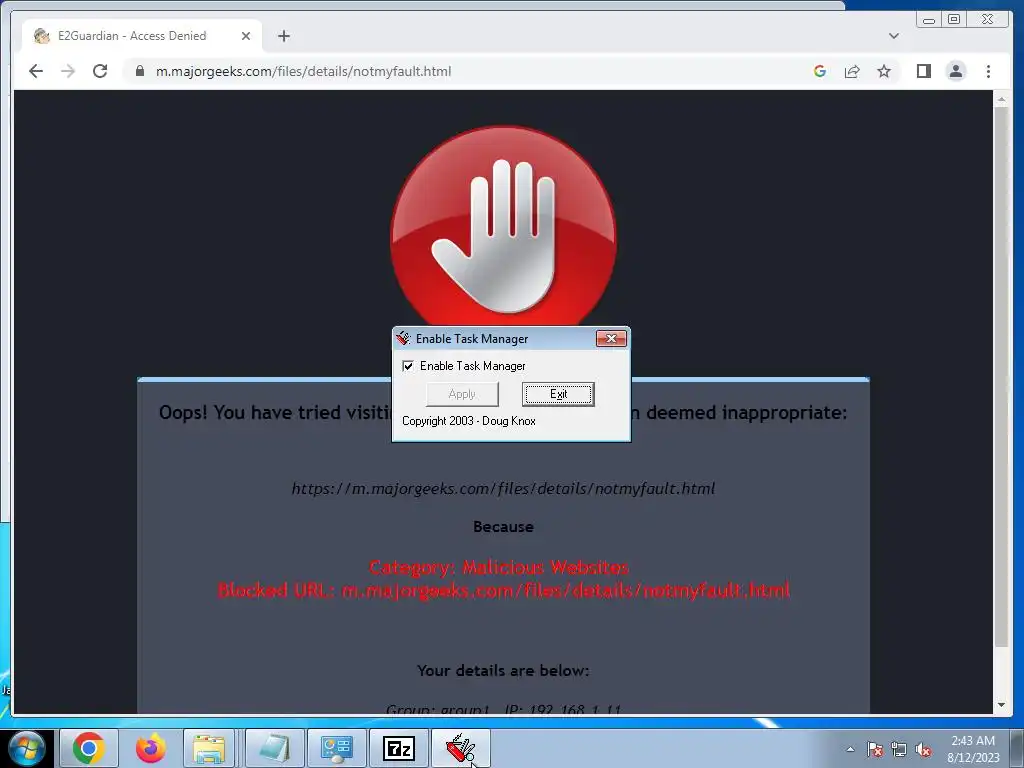Open 7-Zip from taskbar
Image resolution: width=1024 pixels, height=768 pixels.
398,748
